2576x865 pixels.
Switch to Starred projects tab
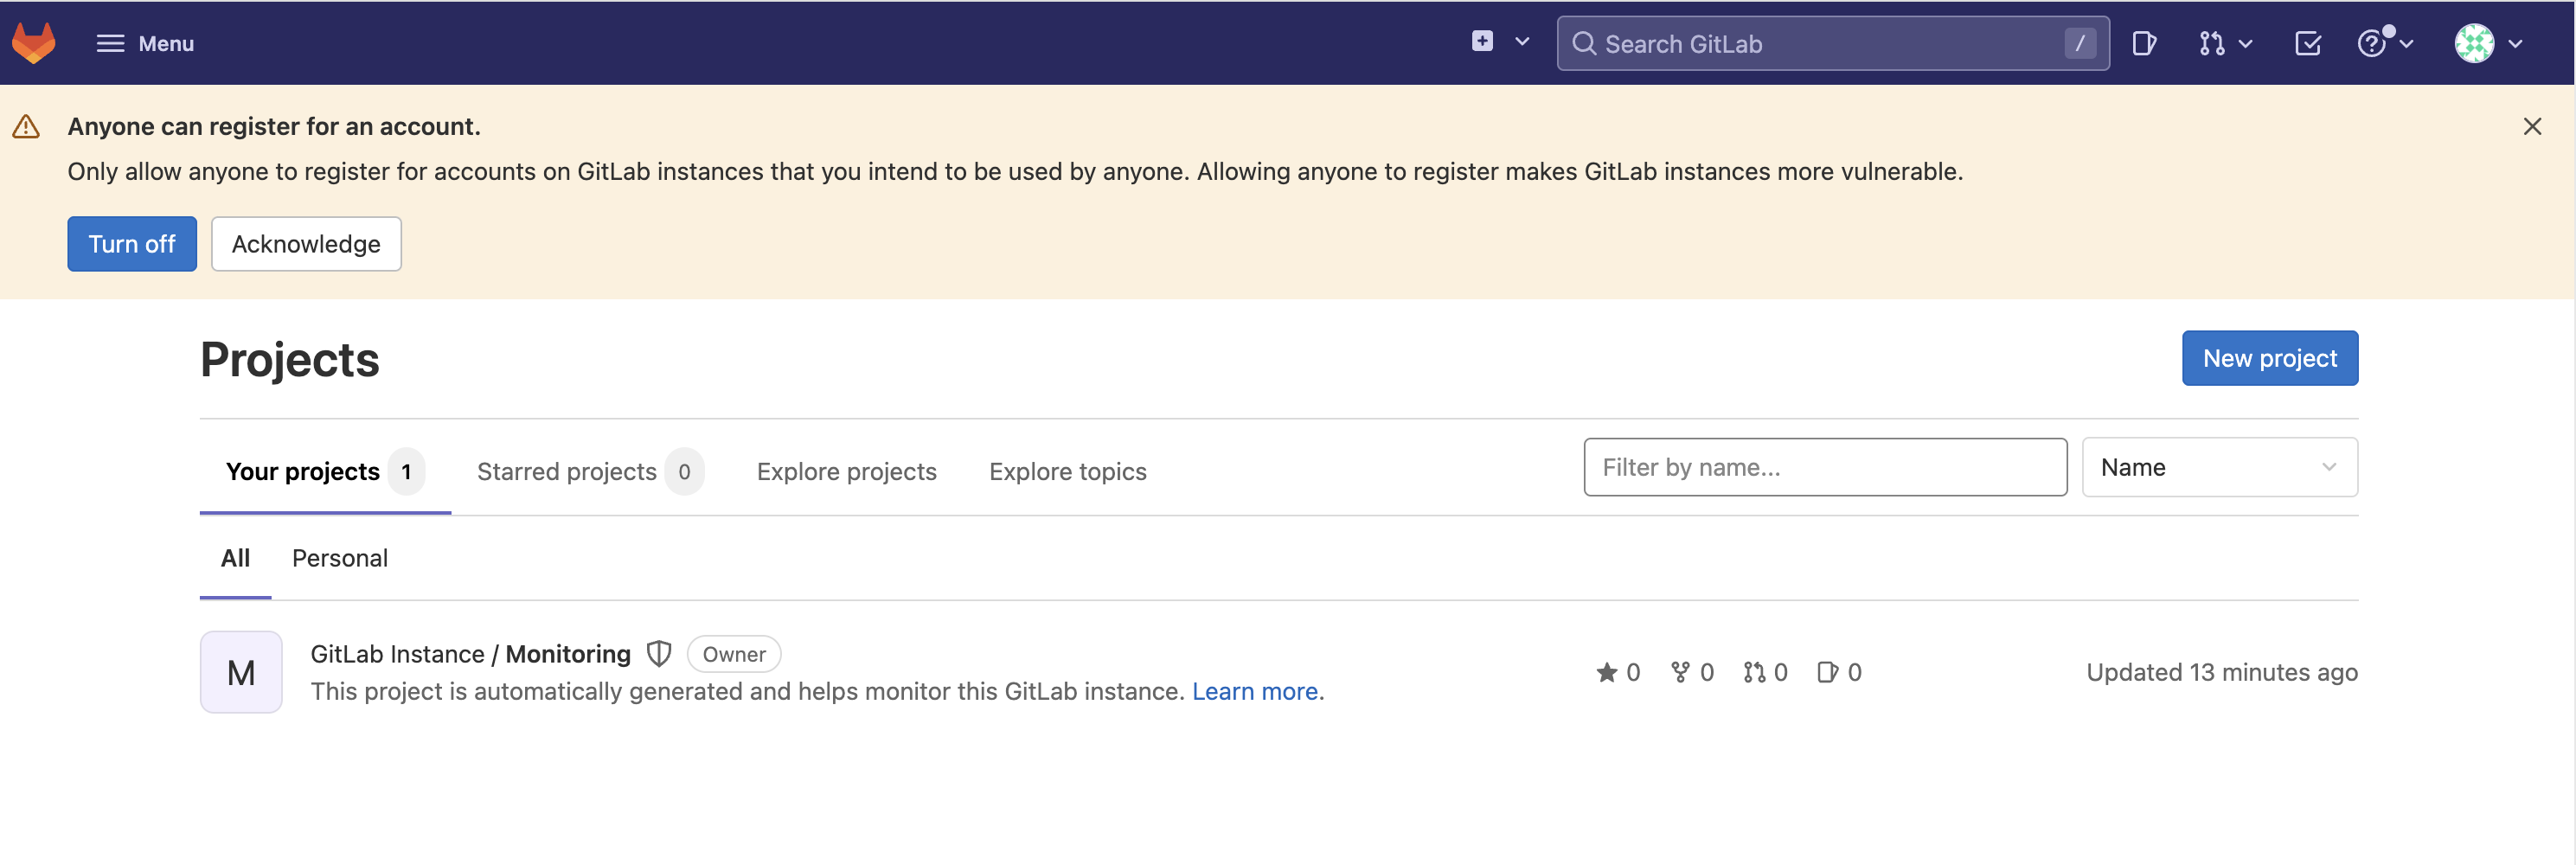pyautogui.click(x=590, y=471)
